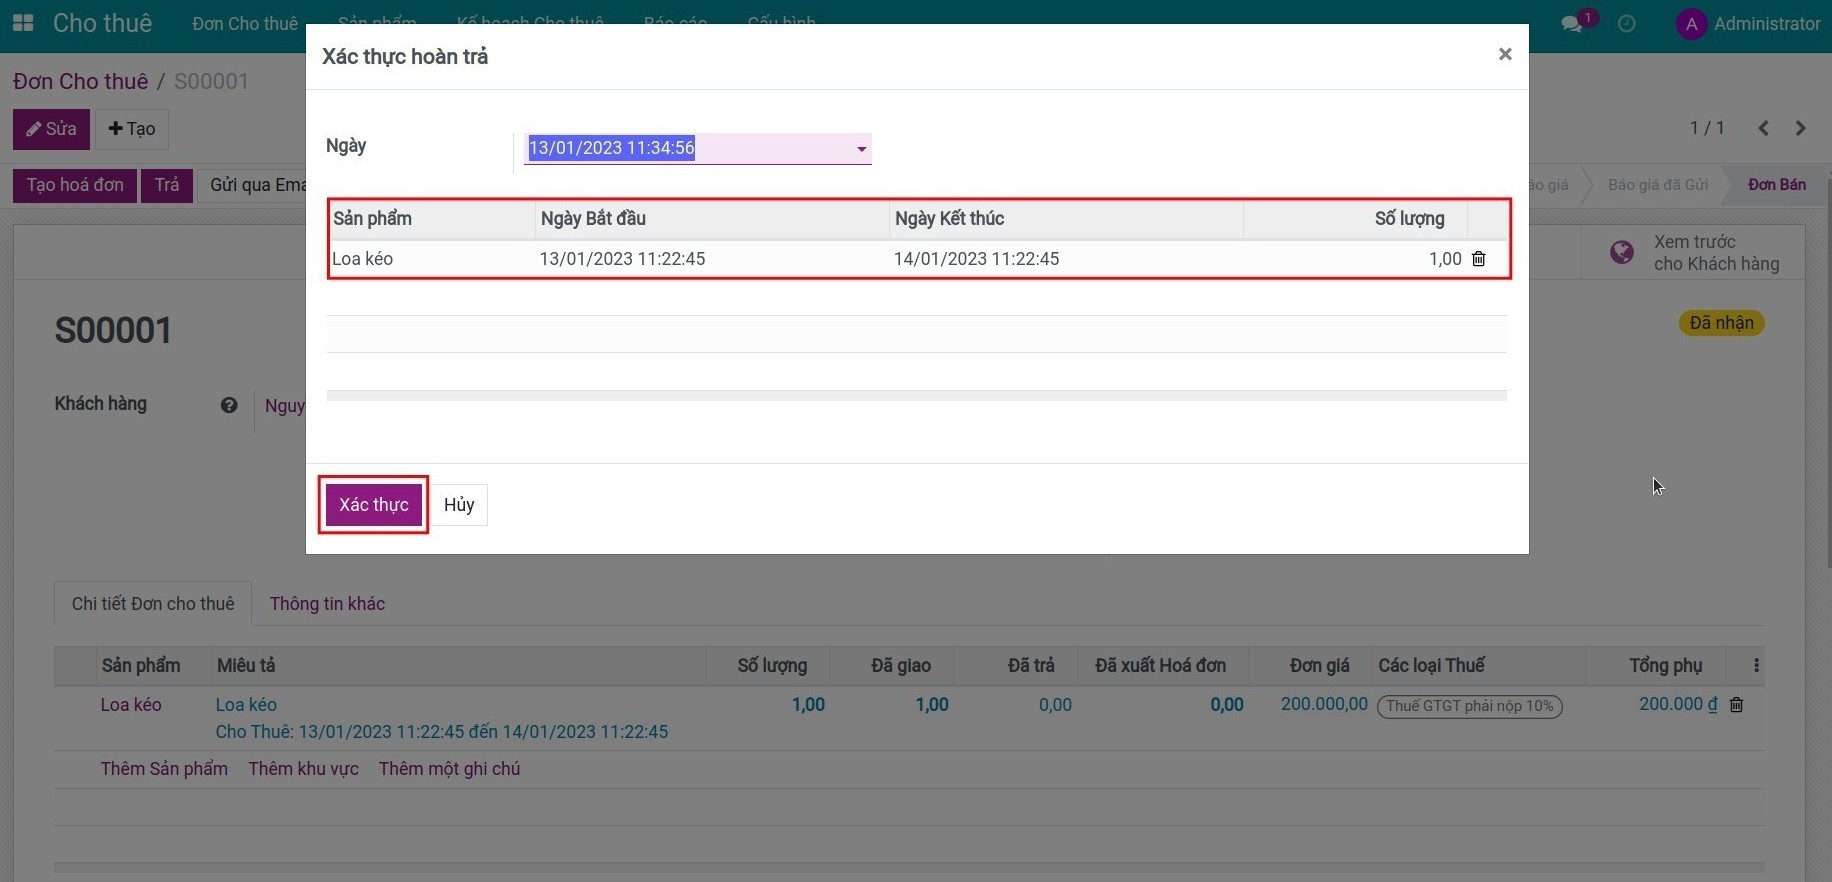Click help icon beside Khách hàng
Screen dimensions: 1832x882
point(229,405)
